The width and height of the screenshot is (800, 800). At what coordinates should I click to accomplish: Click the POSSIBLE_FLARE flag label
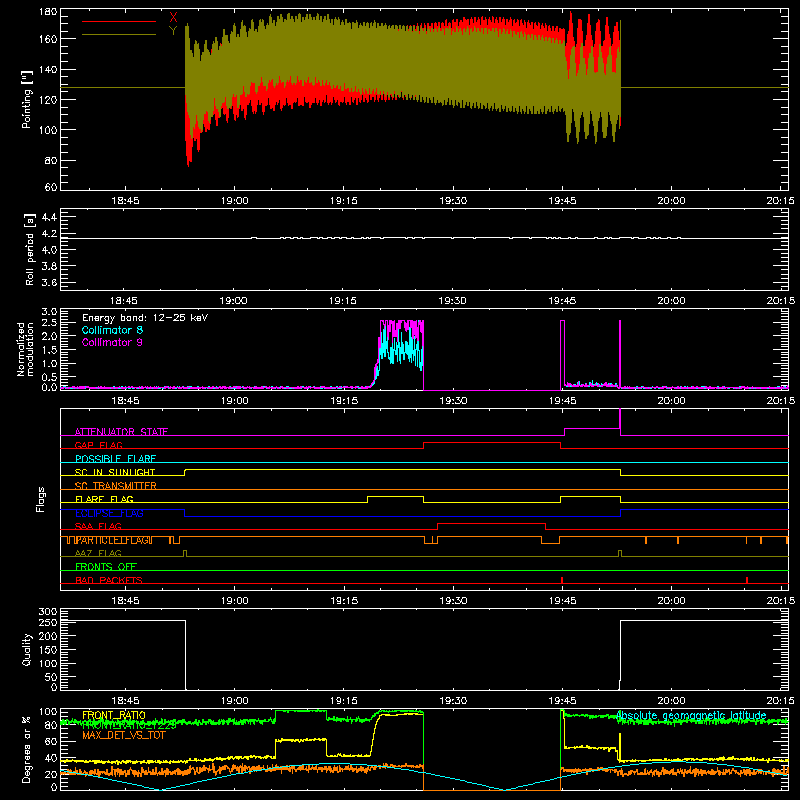coord(115,459)
